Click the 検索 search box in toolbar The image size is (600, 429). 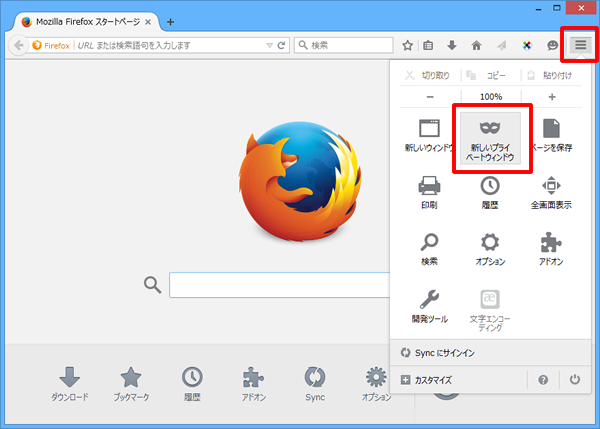point(344,45)
